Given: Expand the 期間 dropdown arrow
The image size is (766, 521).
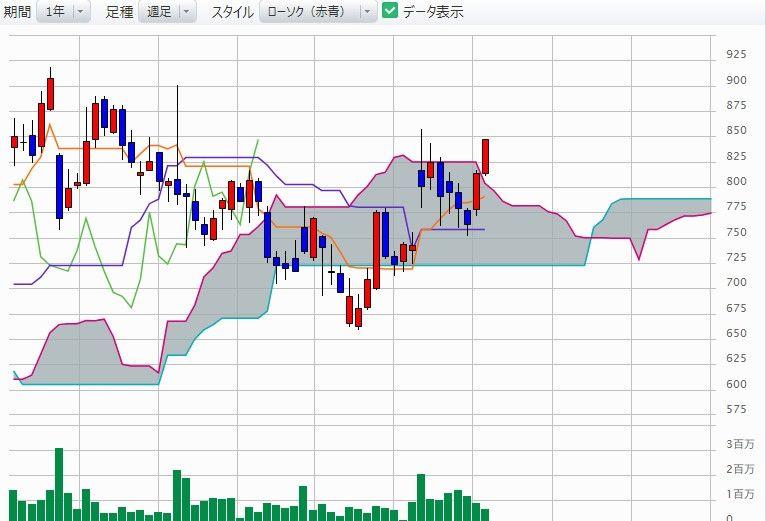Looking at the screenshot, I should coord(82,11).
